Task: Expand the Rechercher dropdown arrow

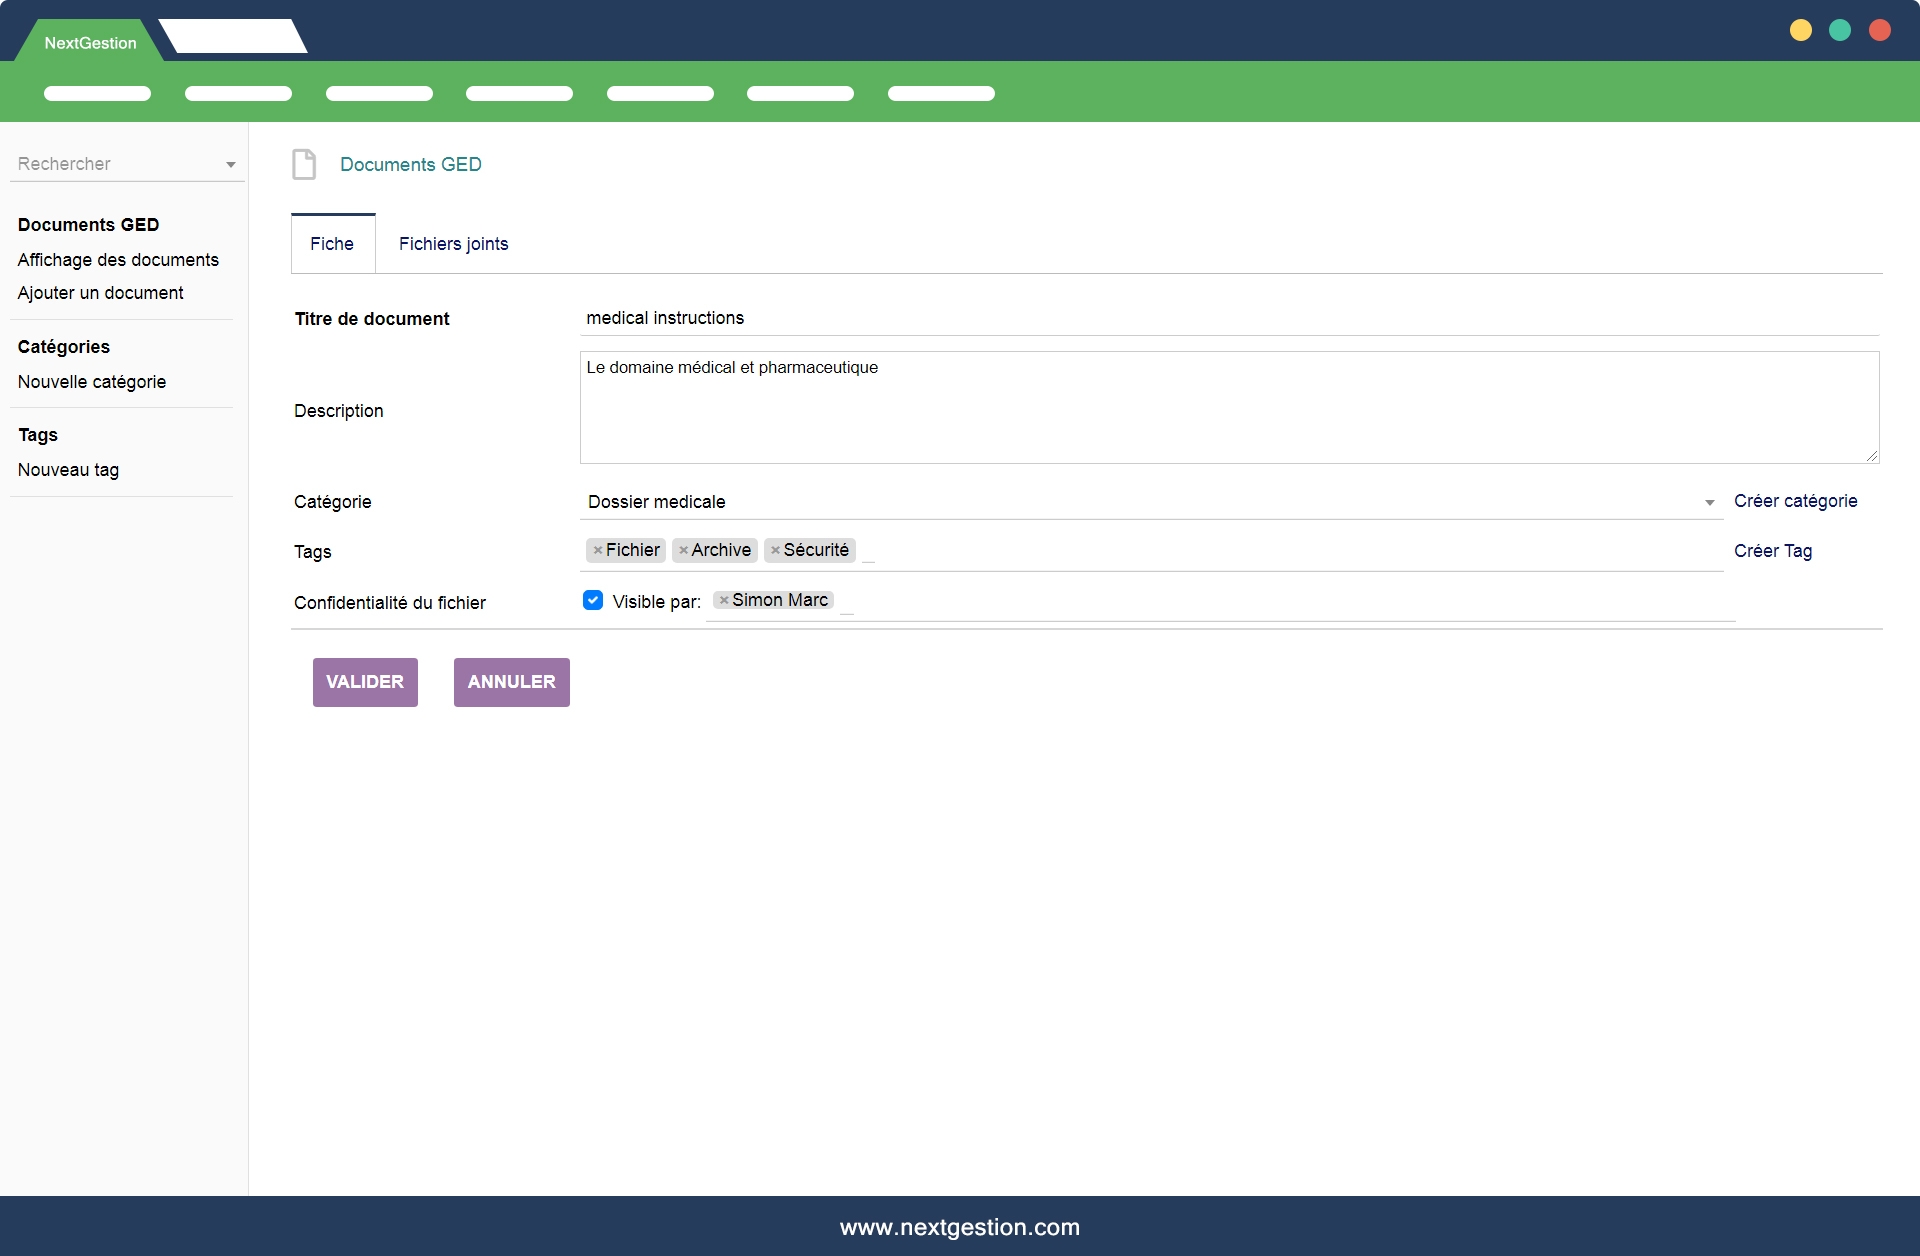Action: 231,164
